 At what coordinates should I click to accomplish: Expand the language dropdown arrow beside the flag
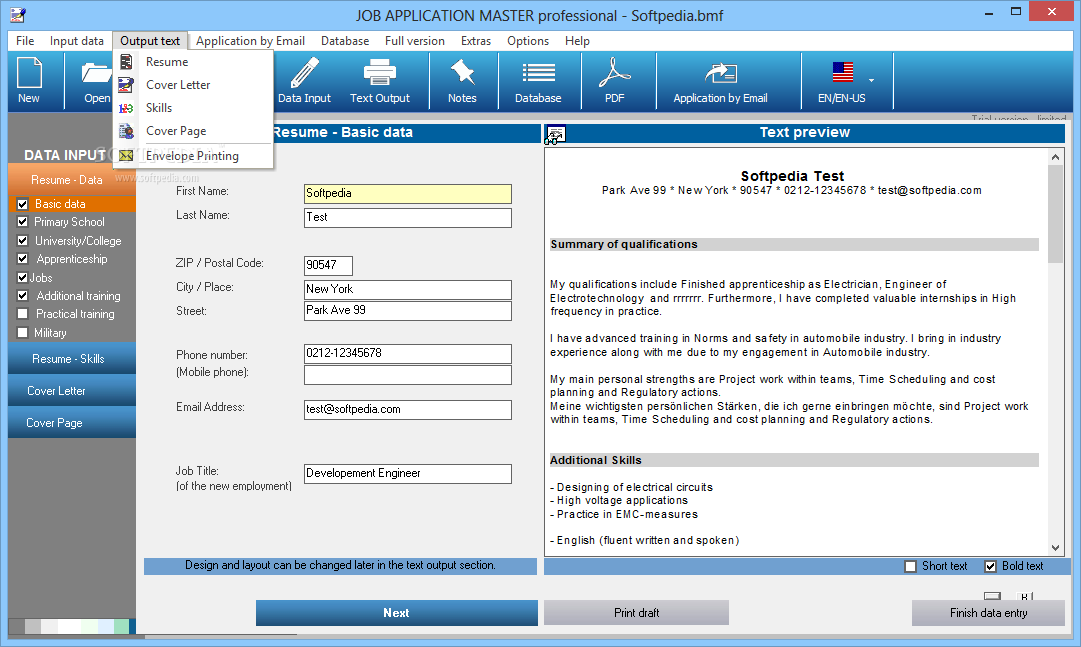(871, 81)
